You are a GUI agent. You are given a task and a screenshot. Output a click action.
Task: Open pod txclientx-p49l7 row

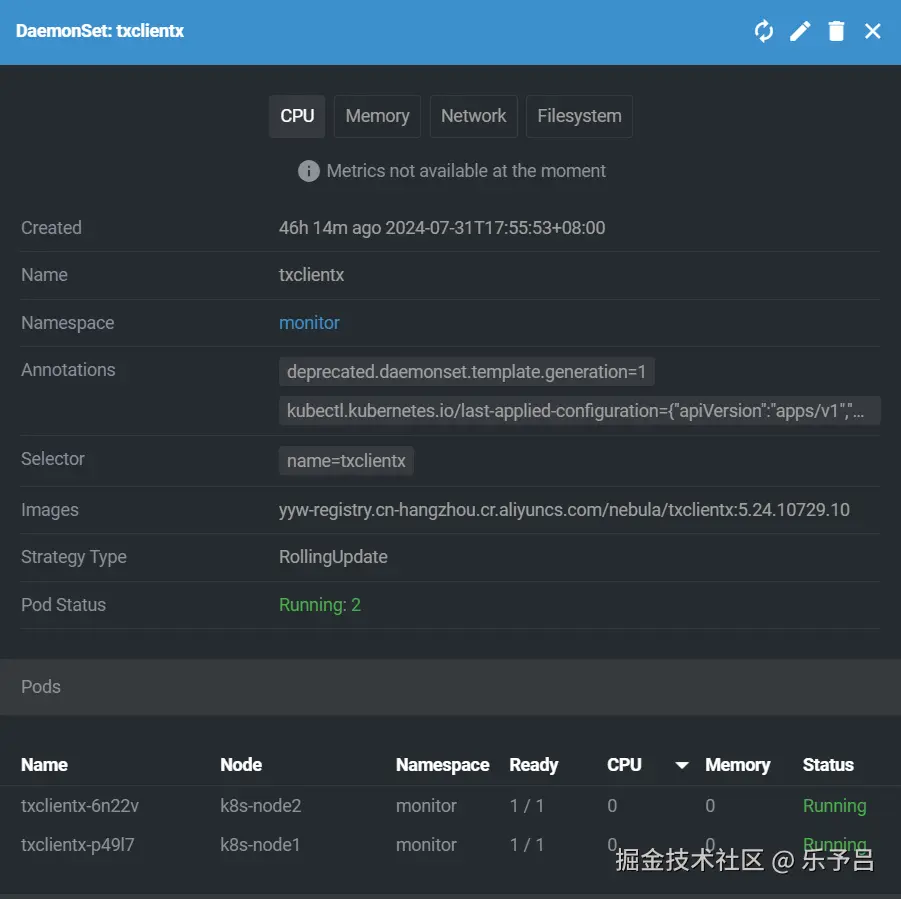click(x=78, y=845)
